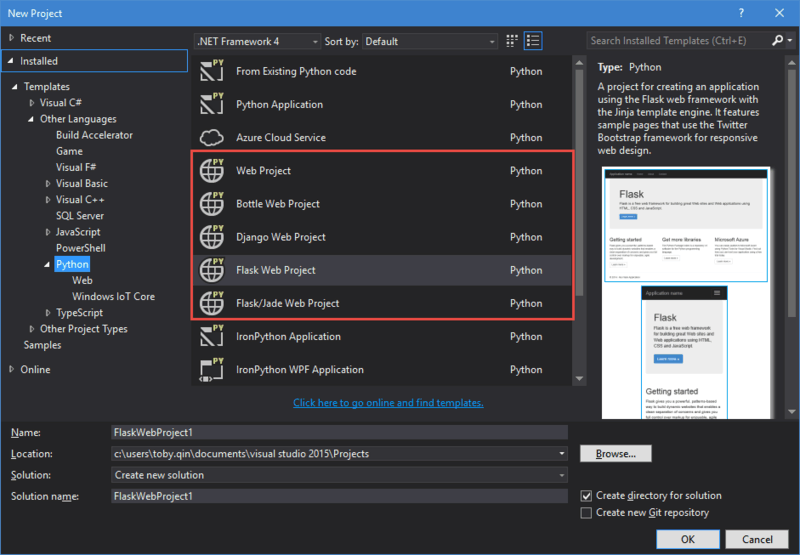Select the IronPython WPF Application icon
The width and height of the screenshot is (800, 555).
[212, 369]
